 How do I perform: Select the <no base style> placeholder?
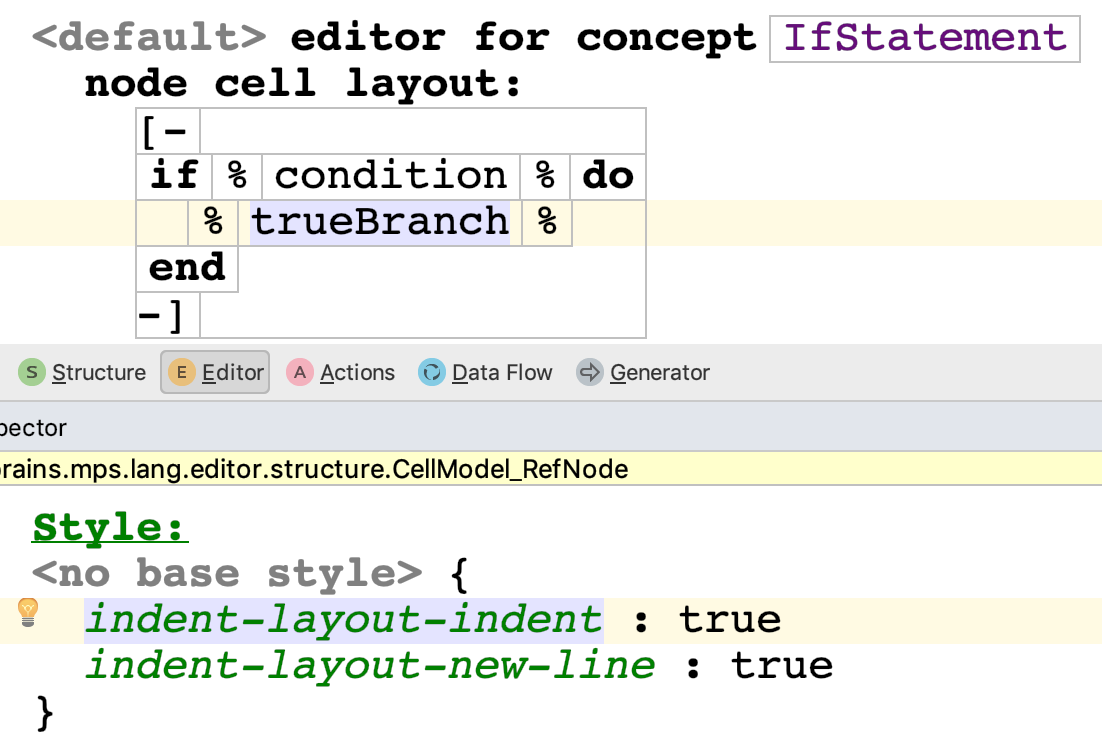click(x=227, y=574)
